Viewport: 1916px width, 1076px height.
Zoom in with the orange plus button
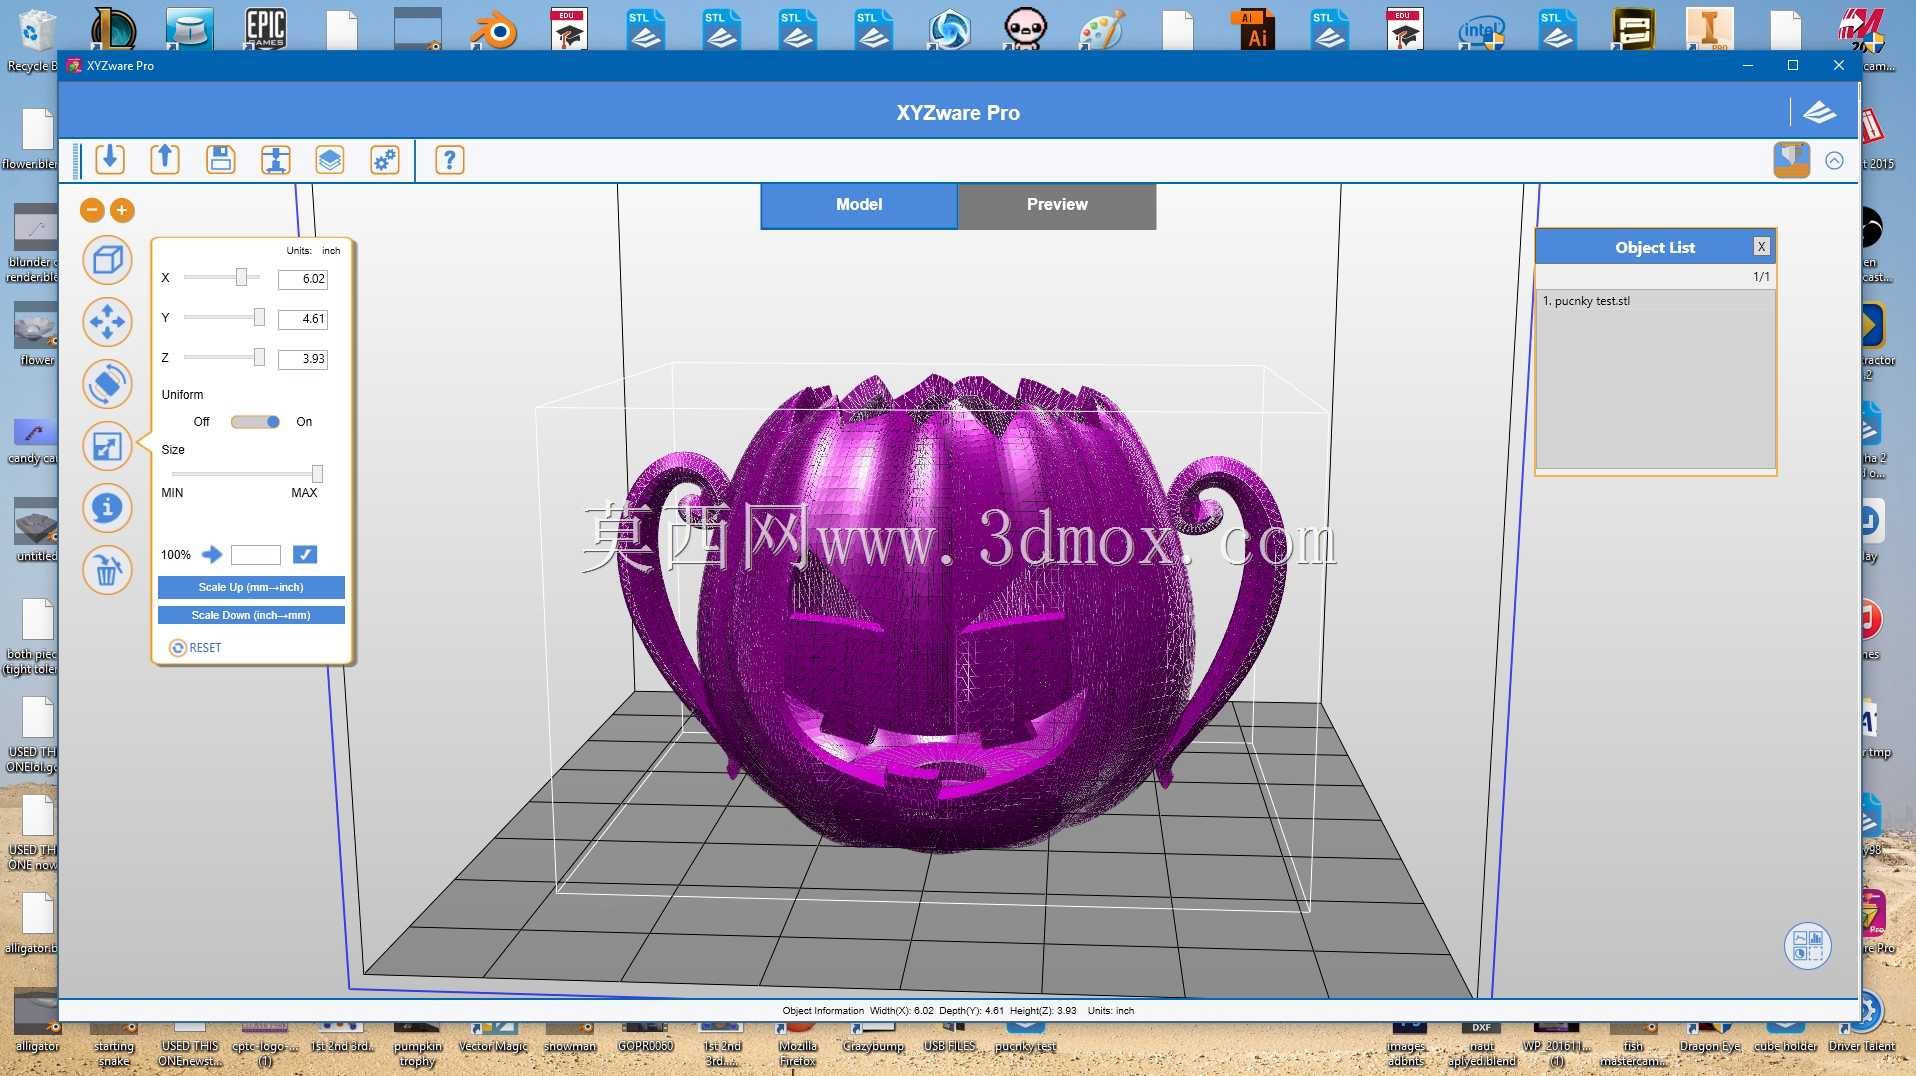tap(122, 210)
